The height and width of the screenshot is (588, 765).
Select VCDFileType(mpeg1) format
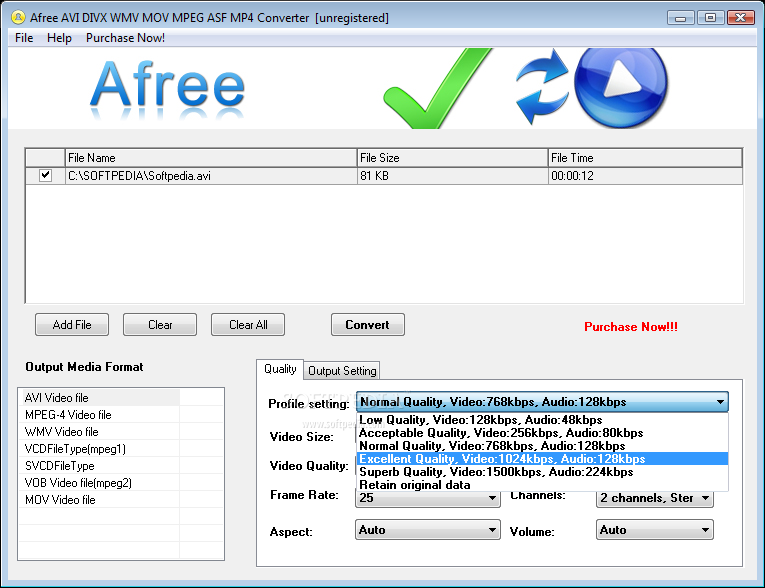(100, 449)
